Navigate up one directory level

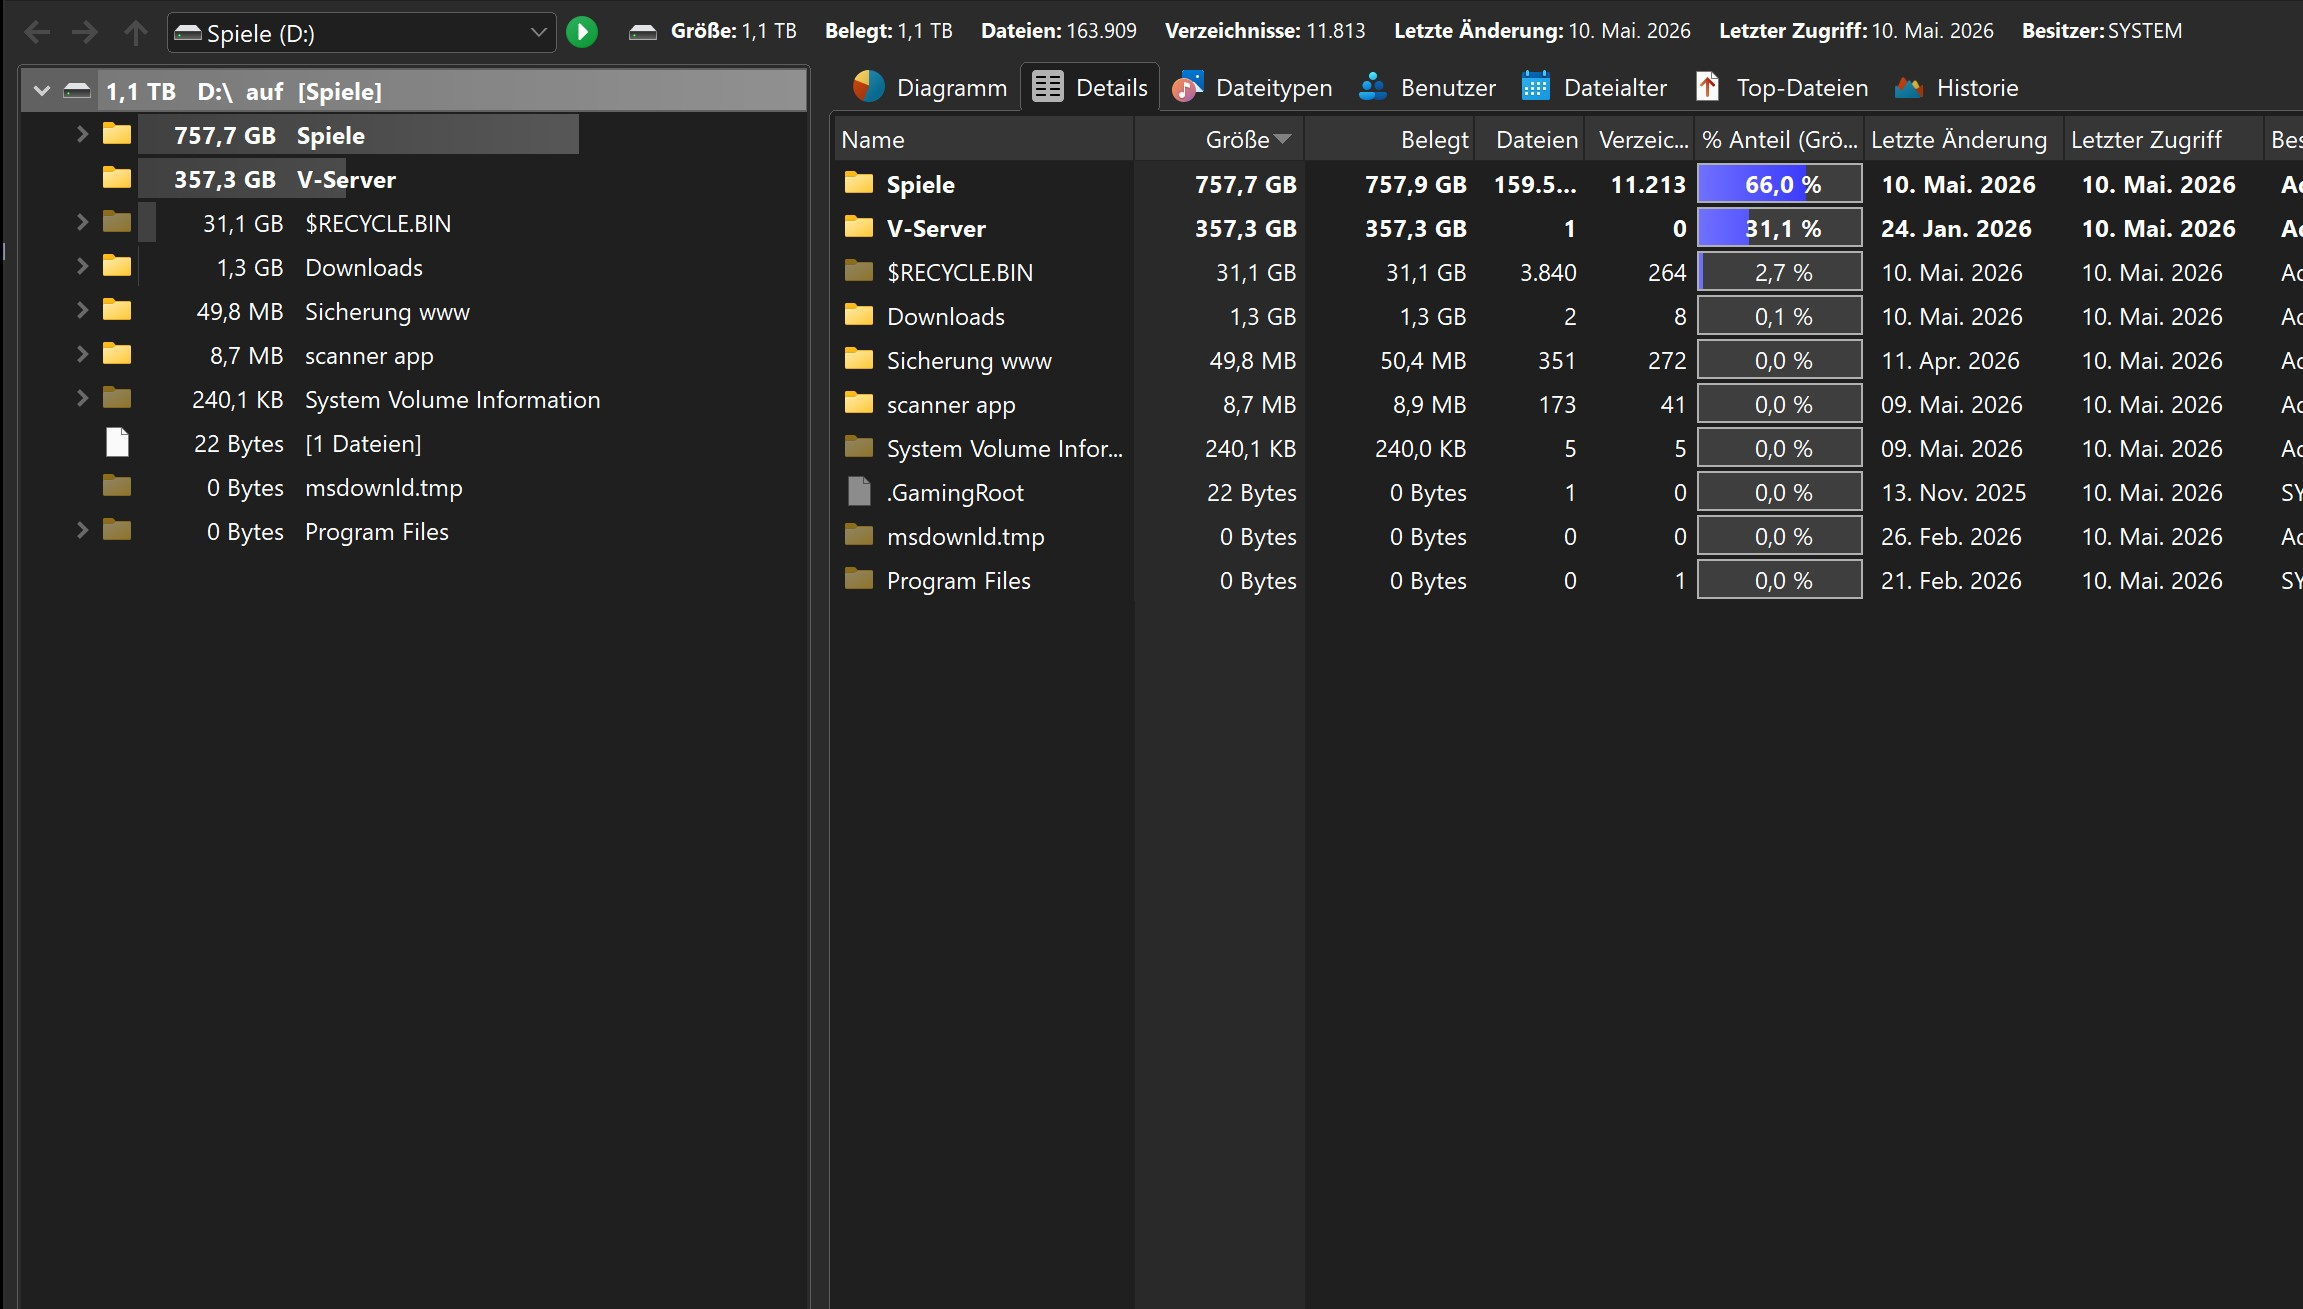[x=135, y=32]
